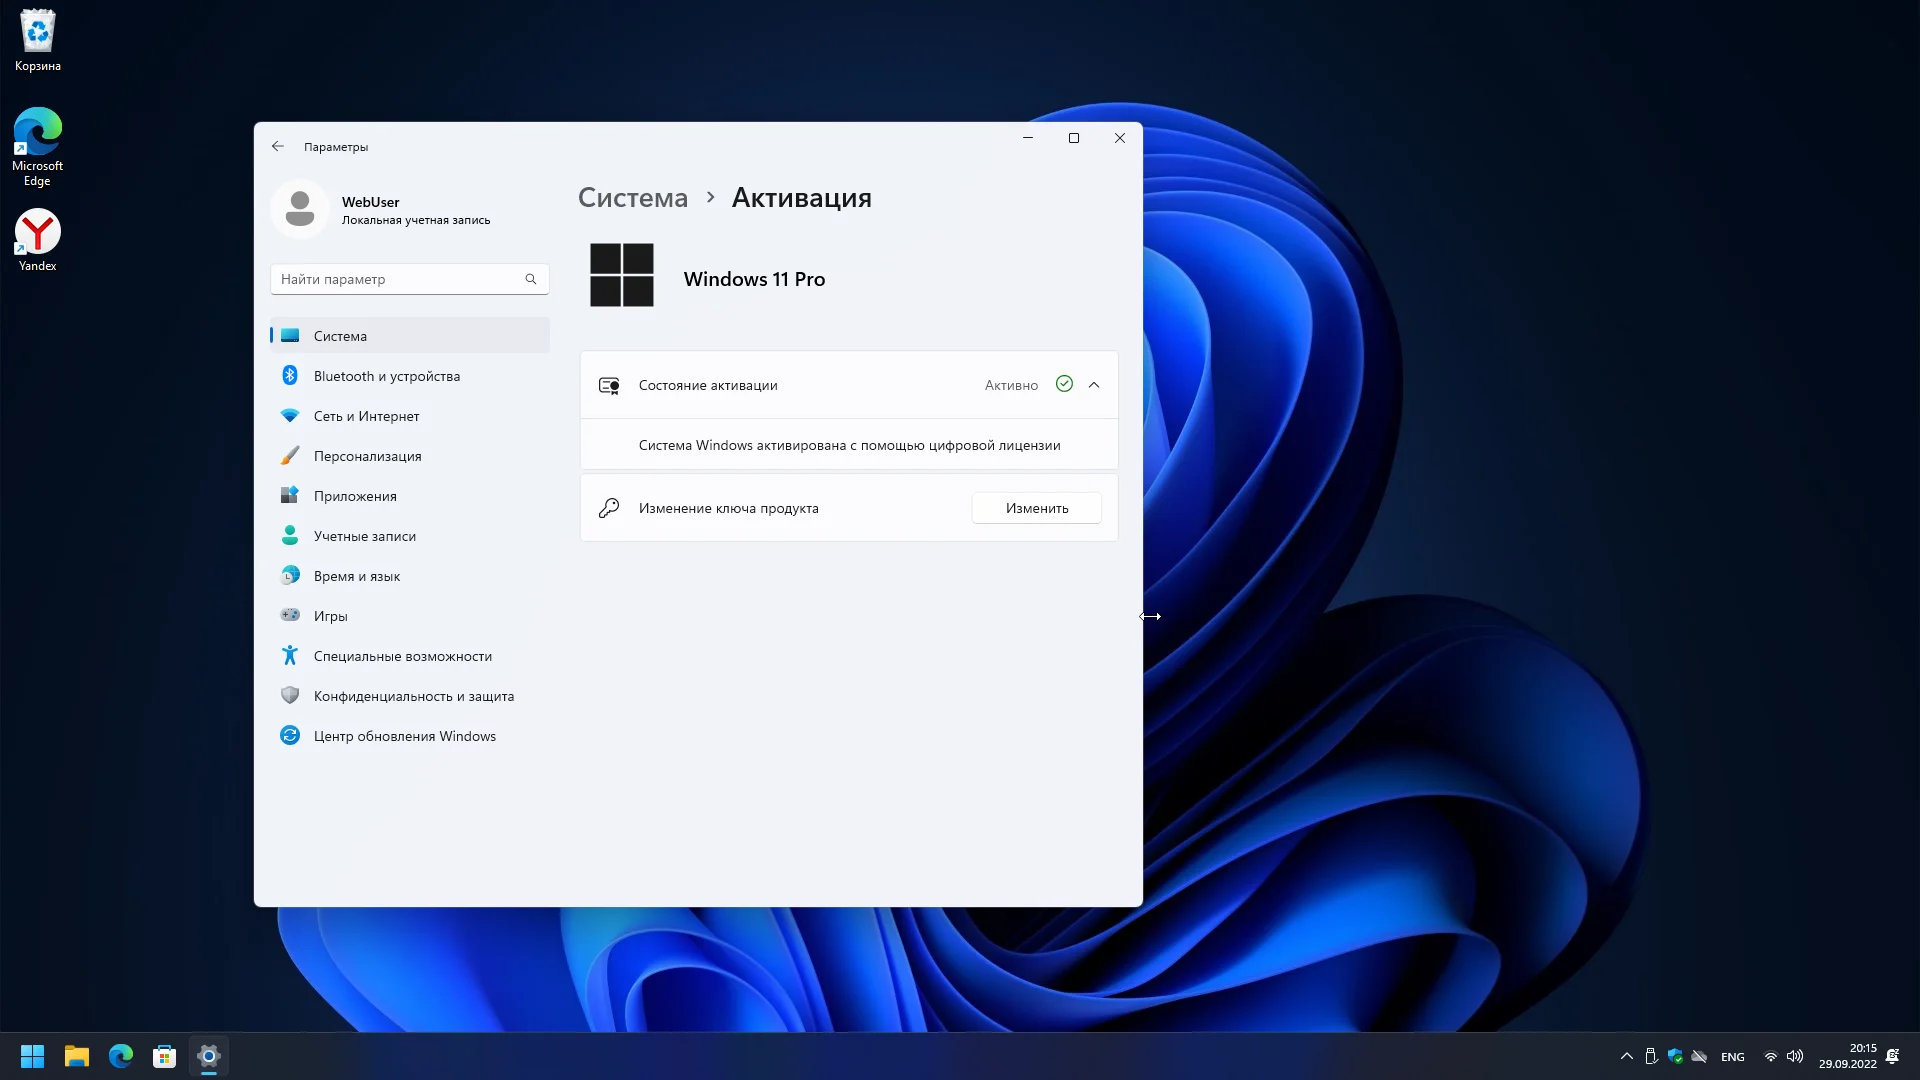1920x1080 pixels.
Task: Collapse the activation state chevron
Action: coord(1094,385)
